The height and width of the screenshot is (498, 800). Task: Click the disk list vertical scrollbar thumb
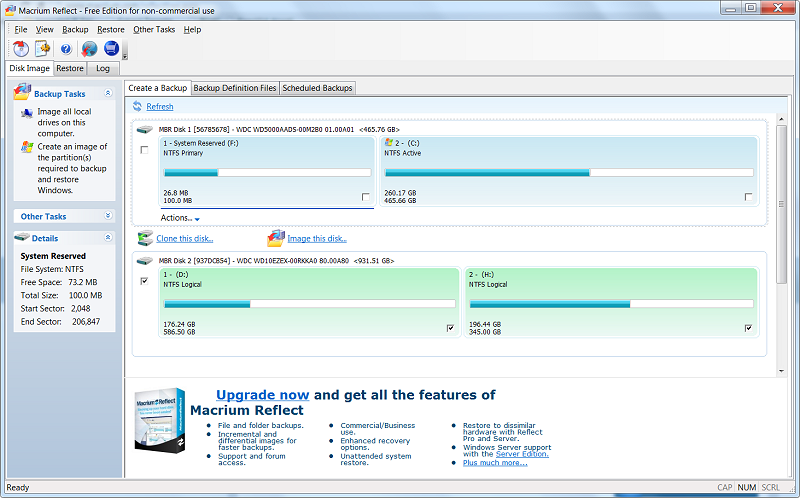click(x=781, y=204)
